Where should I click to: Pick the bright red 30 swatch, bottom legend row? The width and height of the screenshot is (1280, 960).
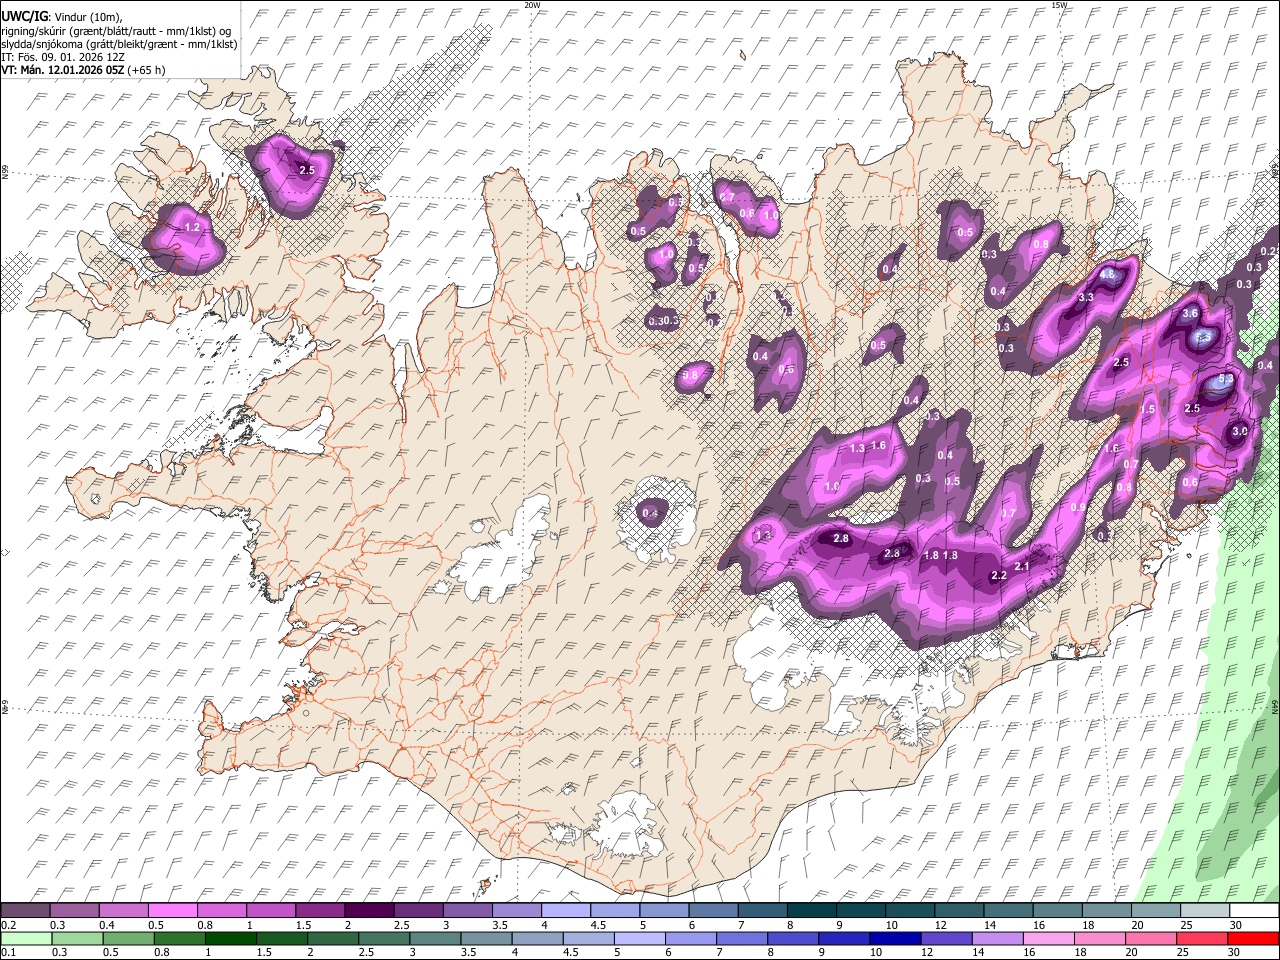tap(1253, 938)
